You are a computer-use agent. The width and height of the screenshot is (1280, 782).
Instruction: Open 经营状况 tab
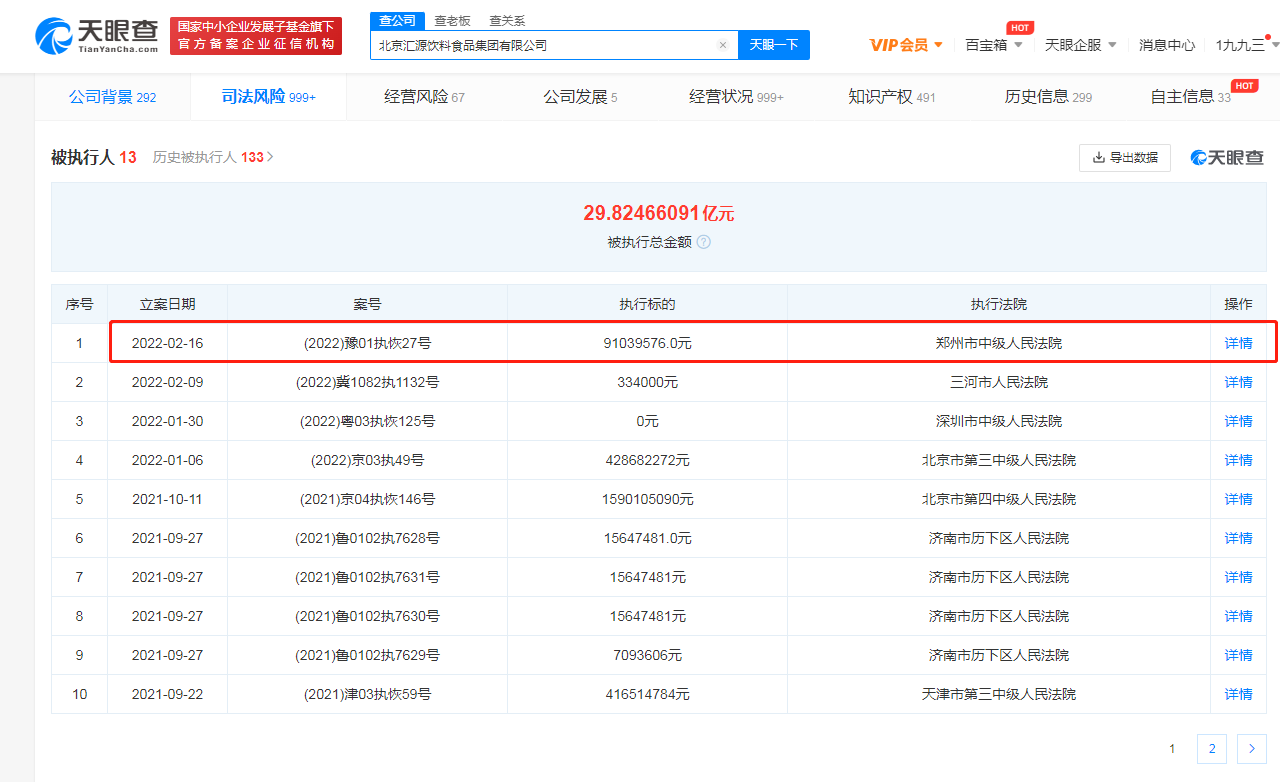point(736,97)
